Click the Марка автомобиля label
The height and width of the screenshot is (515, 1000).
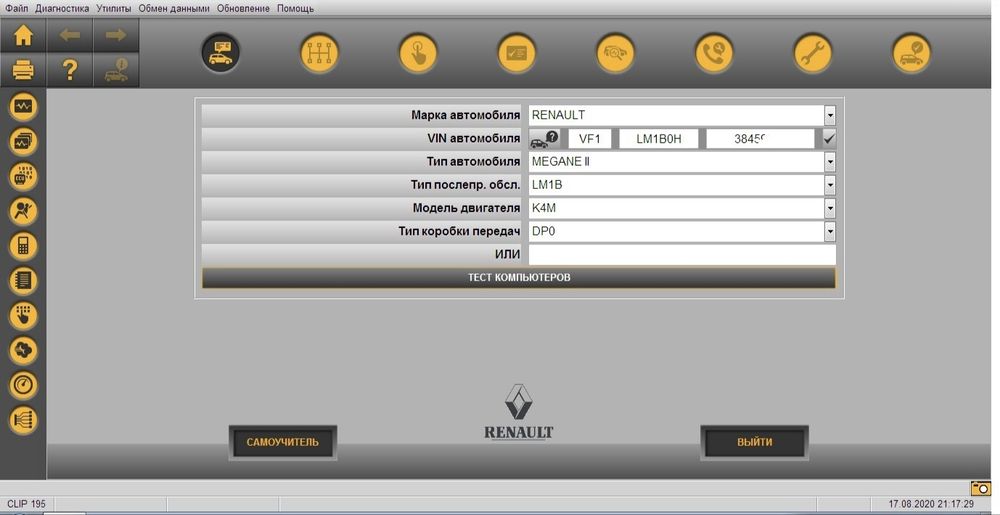pyautogui.click(x=466, y=115)
